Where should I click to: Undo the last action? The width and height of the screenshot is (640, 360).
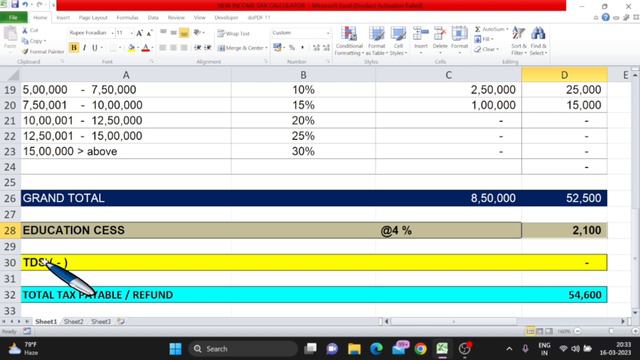point(25,4)
